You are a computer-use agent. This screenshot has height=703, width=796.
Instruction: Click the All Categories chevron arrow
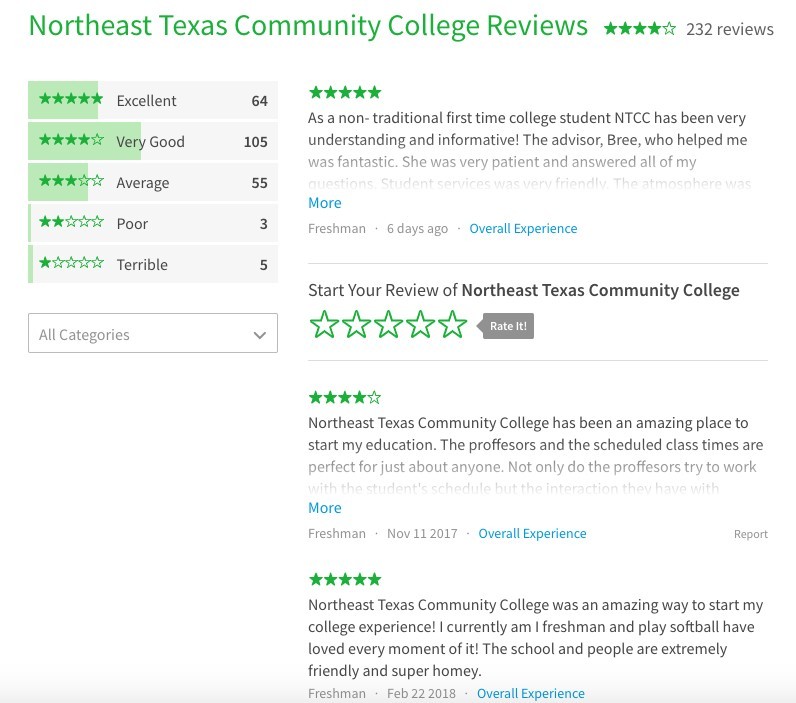[x=260, y=335]
